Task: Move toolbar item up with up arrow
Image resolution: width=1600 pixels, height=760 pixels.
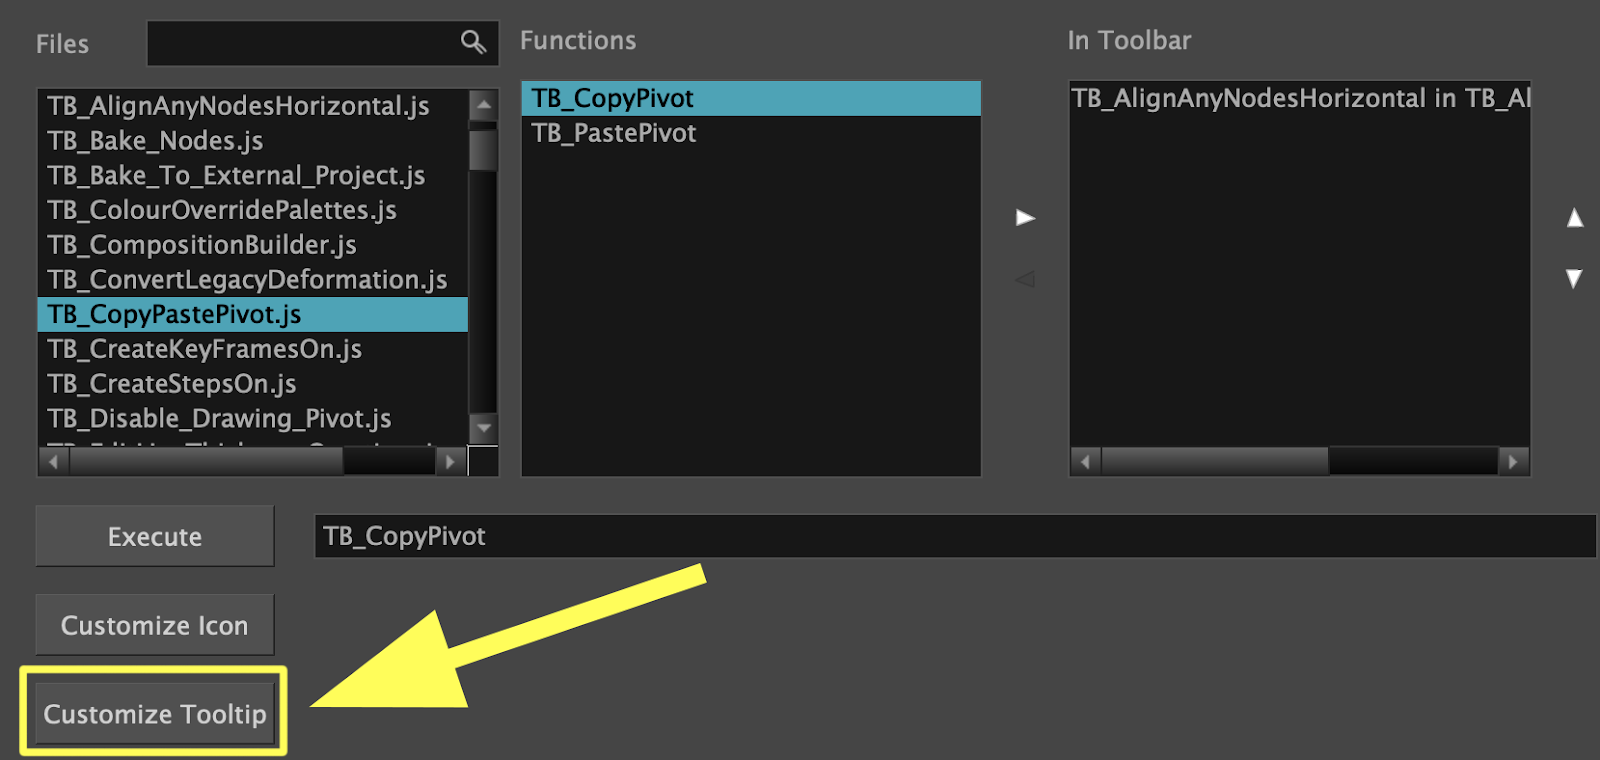Action: [x=1575, y=218]
